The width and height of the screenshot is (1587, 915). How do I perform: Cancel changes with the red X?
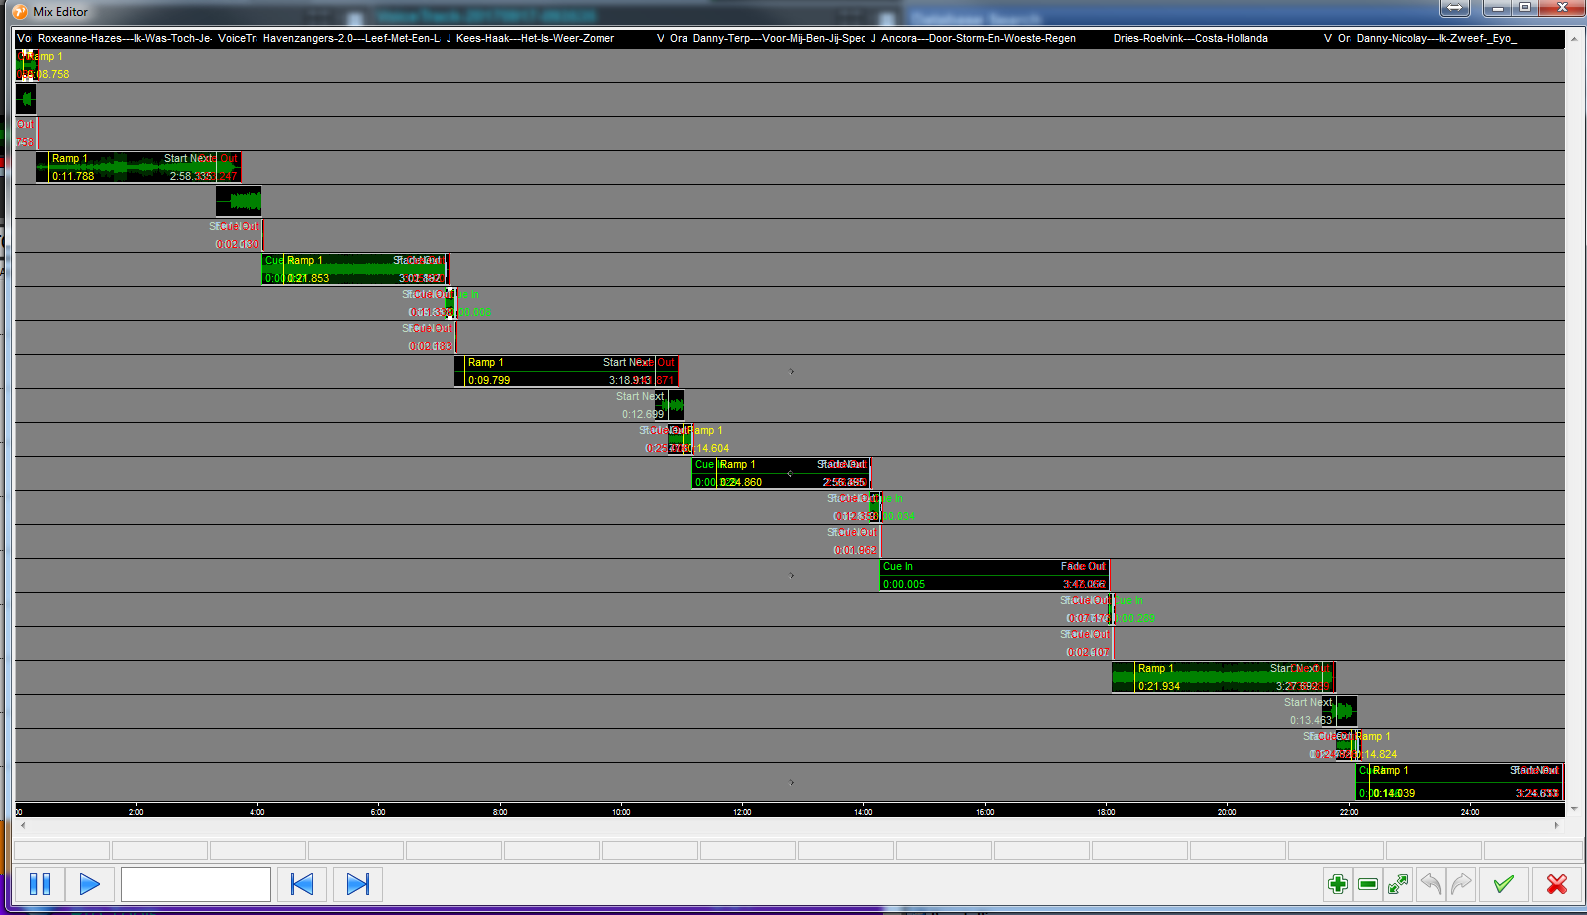pos(1556,884)
